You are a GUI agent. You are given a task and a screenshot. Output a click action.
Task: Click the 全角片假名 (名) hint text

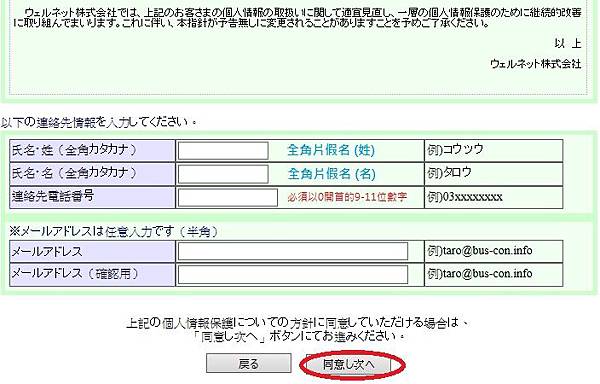[x=331, y=174]
